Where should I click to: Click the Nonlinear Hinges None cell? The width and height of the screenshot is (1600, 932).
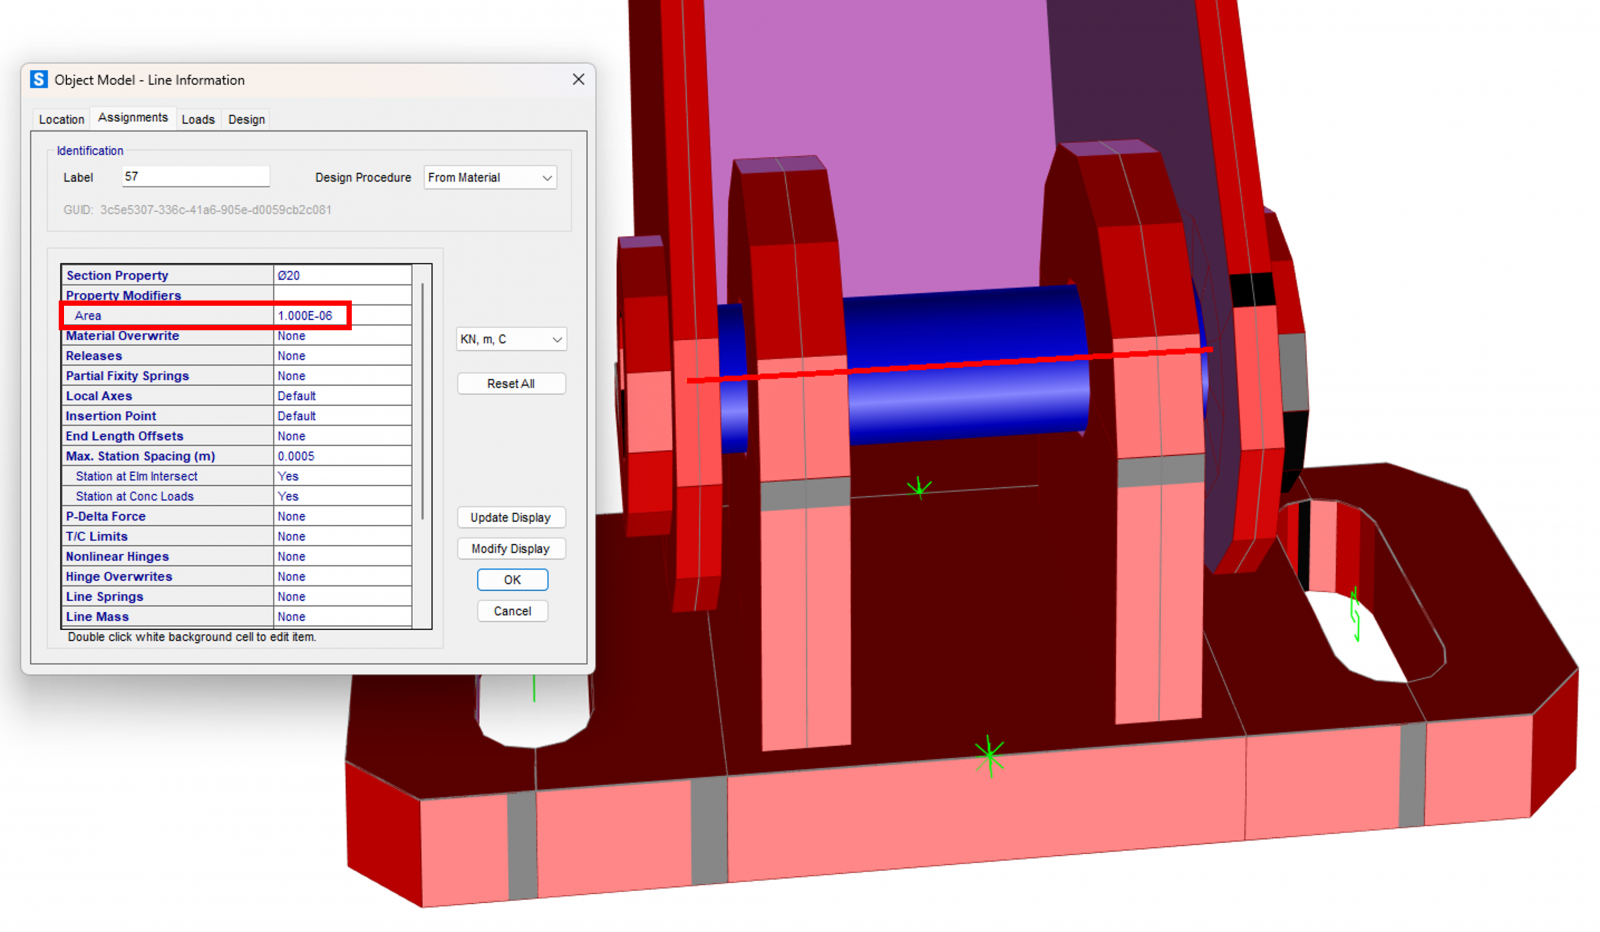coord(342,556)
